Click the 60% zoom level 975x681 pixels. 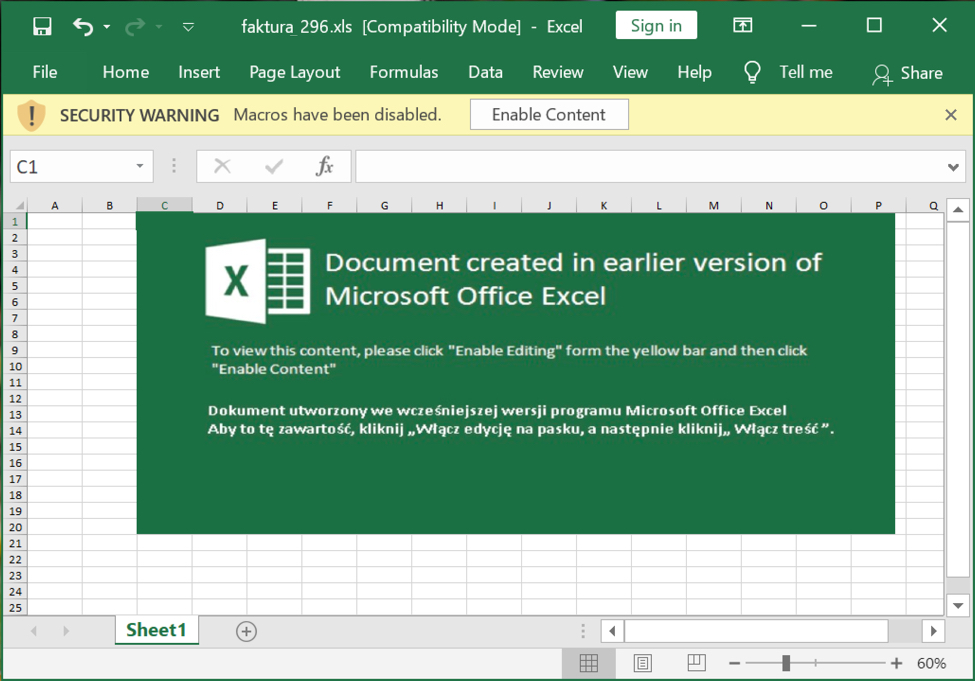[x=931, y=664]
